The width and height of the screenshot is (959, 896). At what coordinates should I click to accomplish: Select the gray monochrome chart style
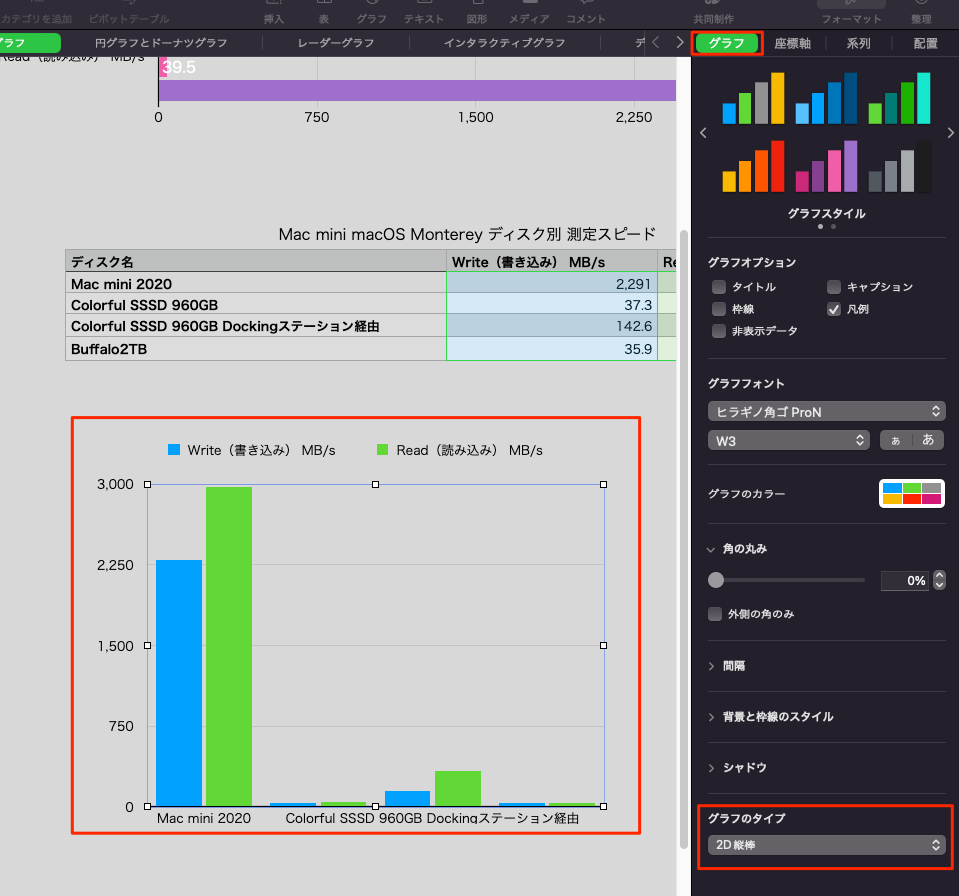[x=900, y=166]
